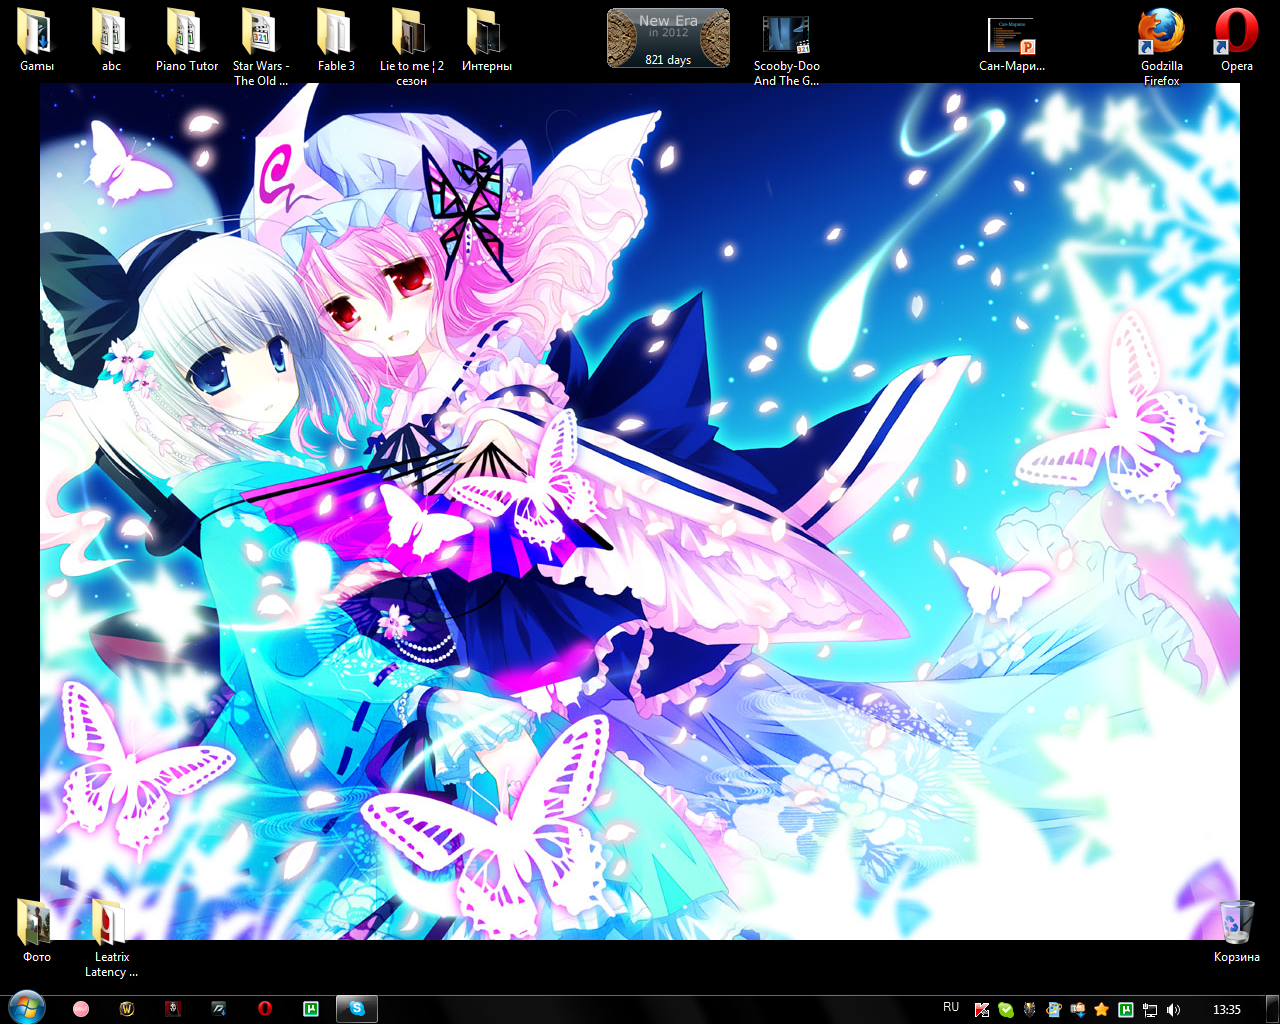The width and height of the screenshot is (1280, 1024).
Task: Click the Windows logo tray icon
Action: [x=1054, y=1010]
